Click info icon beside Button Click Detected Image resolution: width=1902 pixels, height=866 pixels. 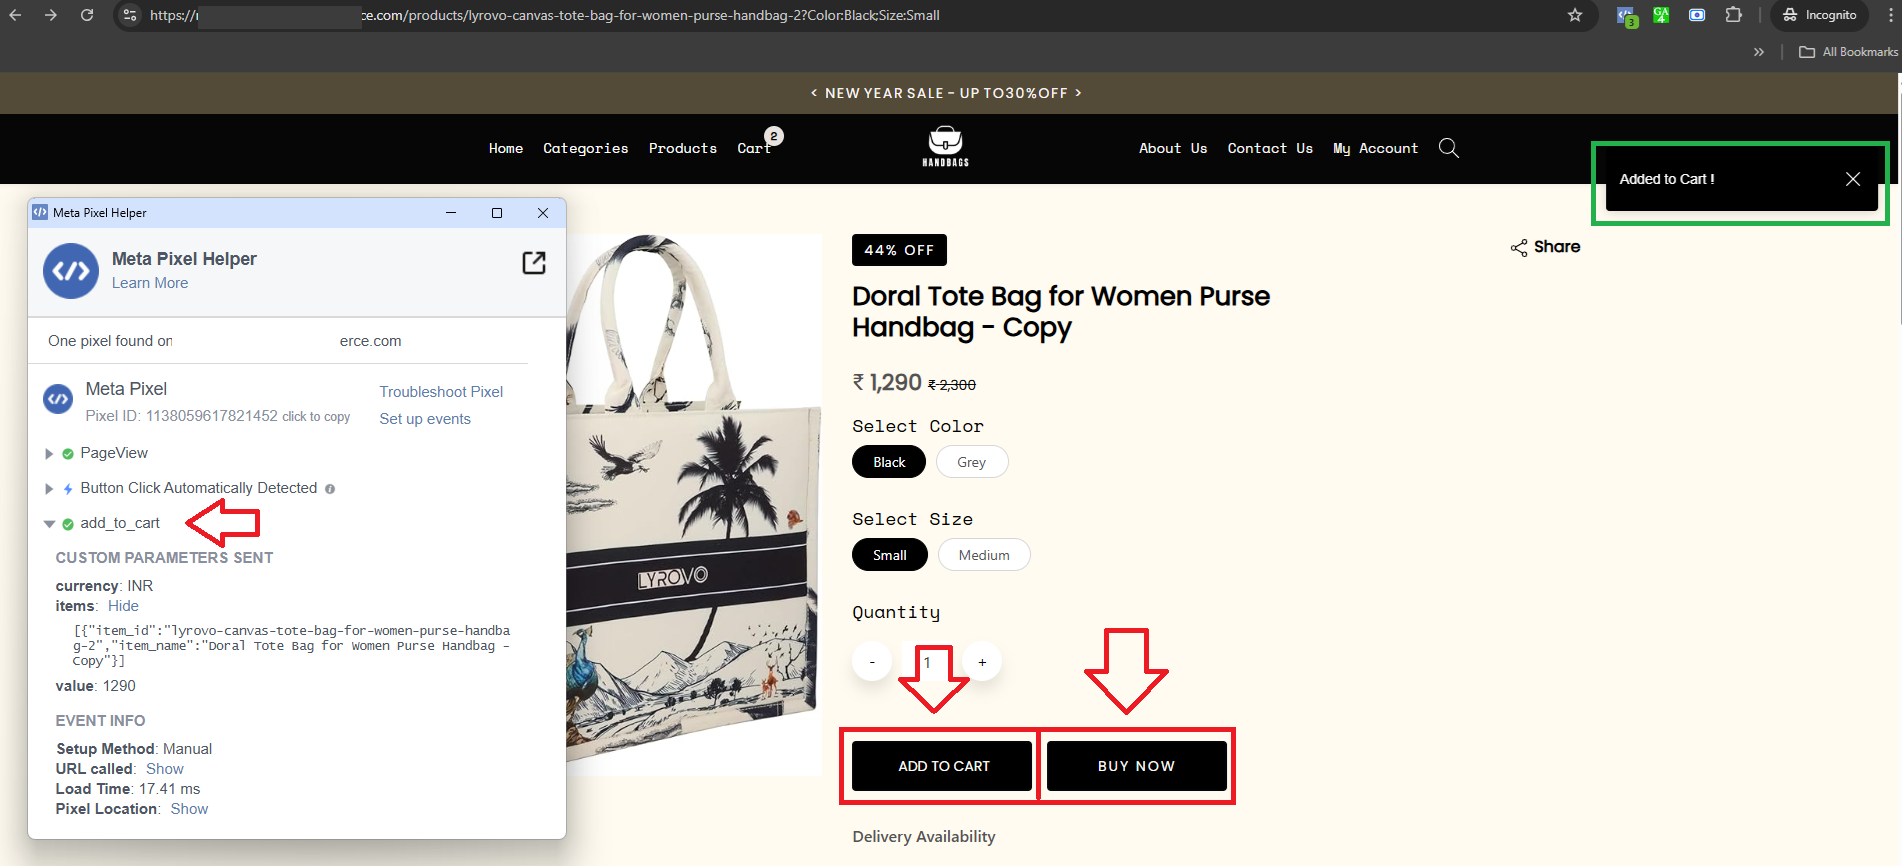(330, 489)
